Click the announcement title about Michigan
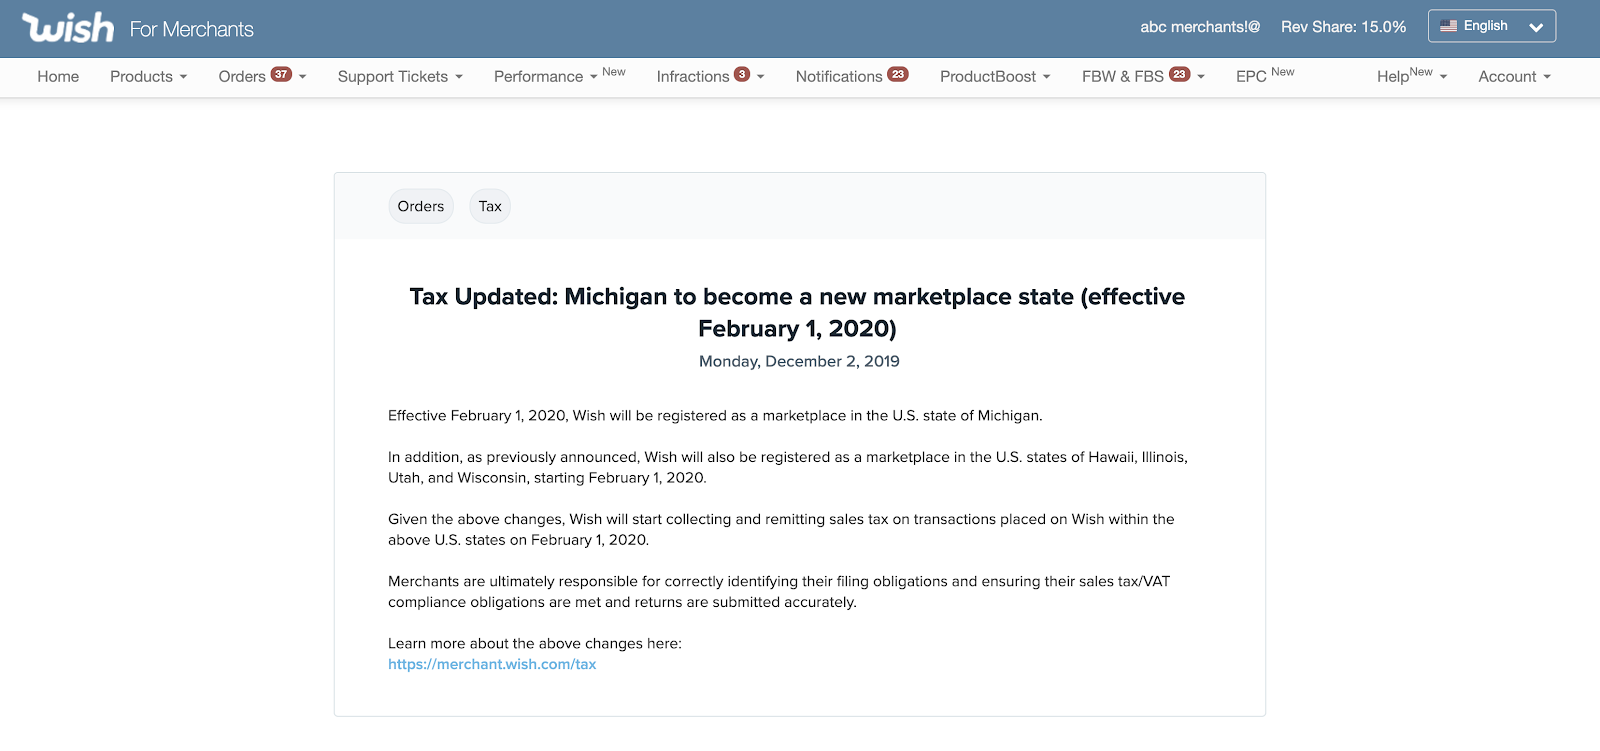 pos(797,312)
